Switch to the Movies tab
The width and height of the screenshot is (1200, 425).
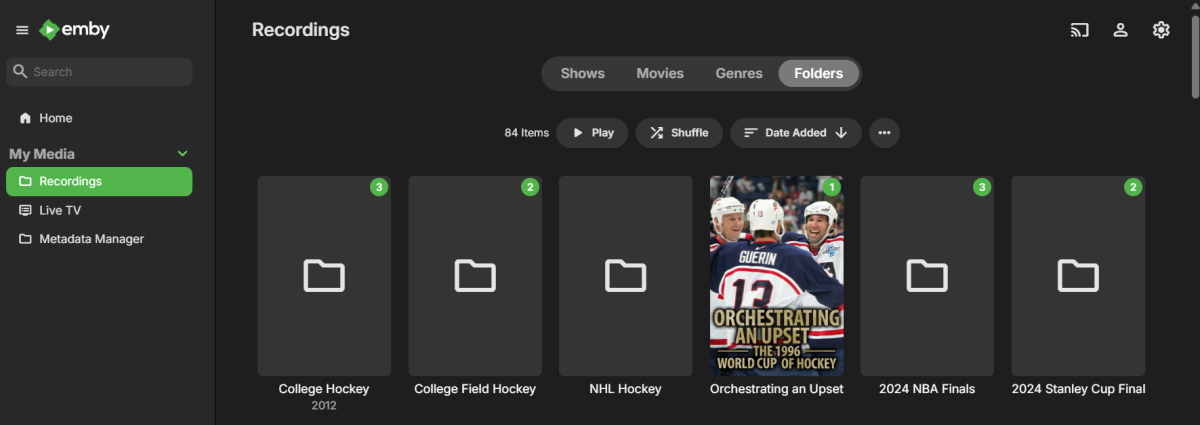tap(660, 73)
